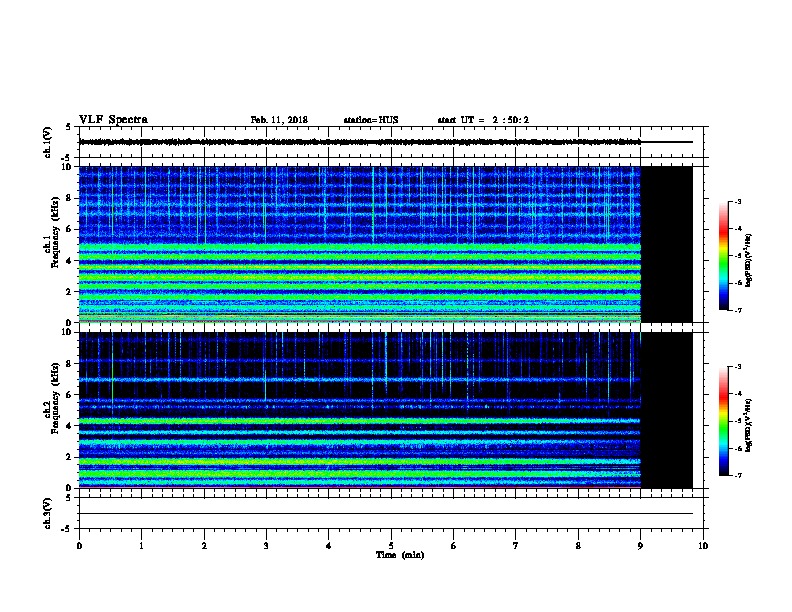Click time axis tick label "1"

[x=141, y=546]
